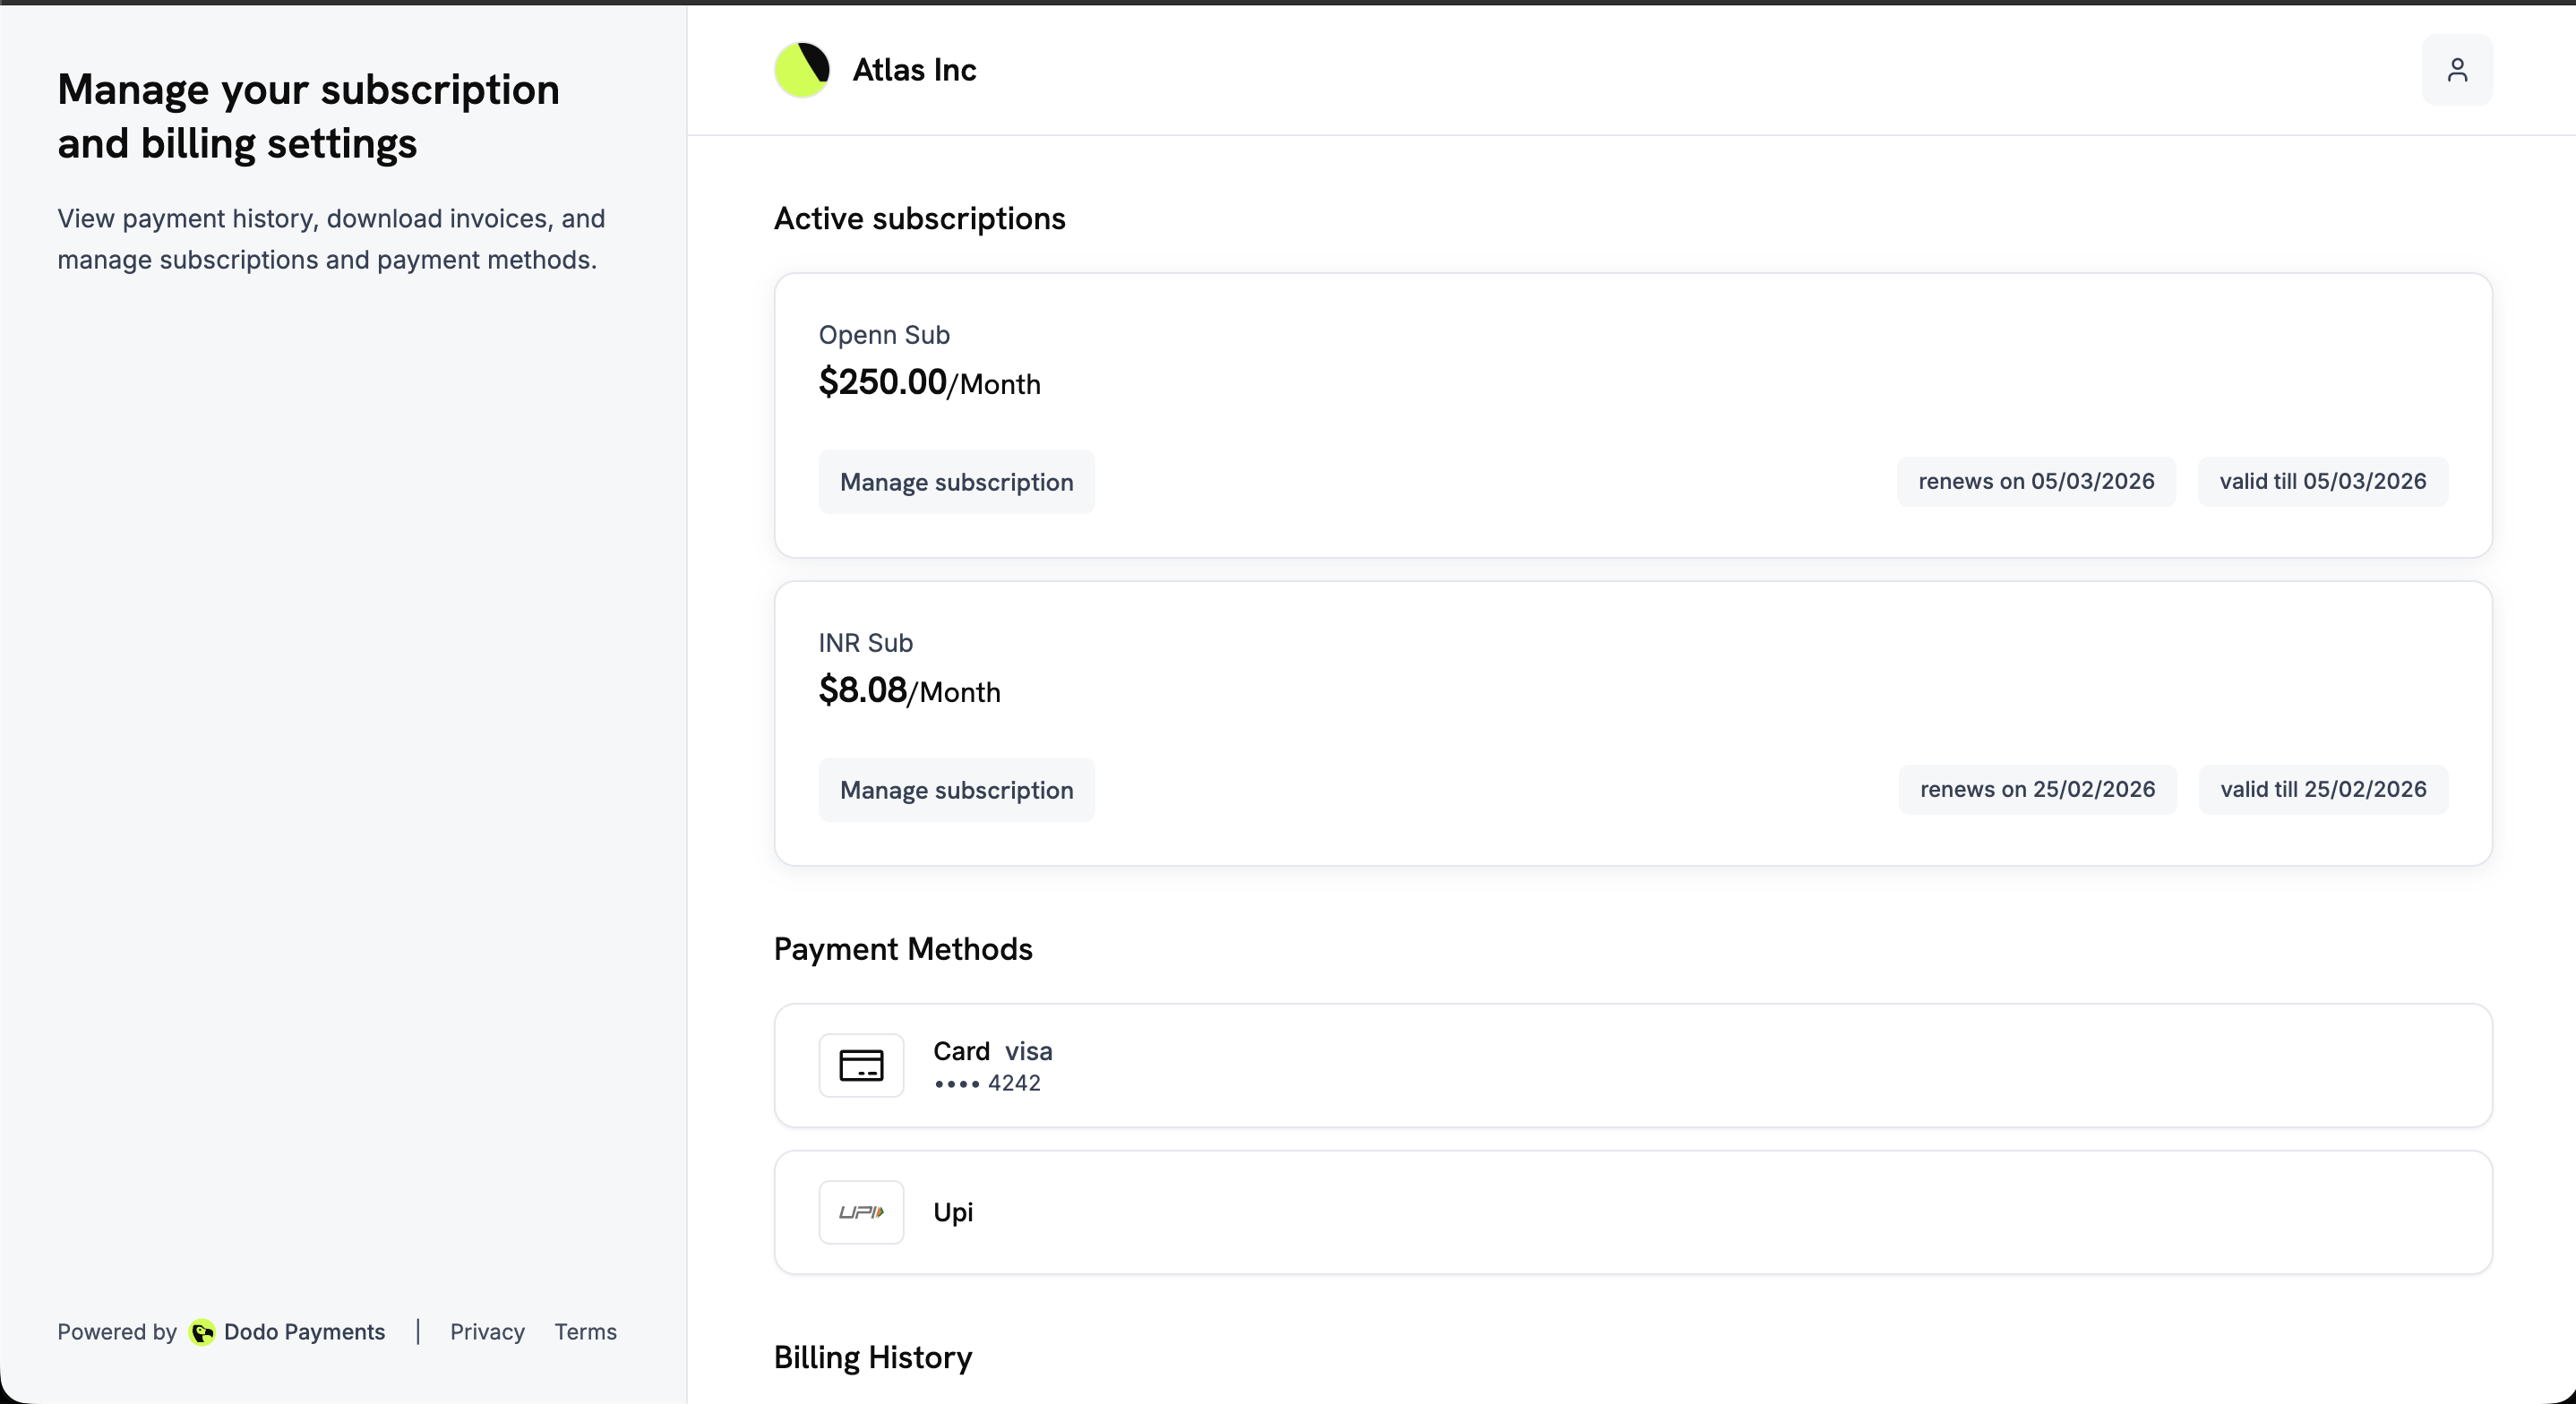Screen dimensions: 2576x1404
Task: Click the card icon next to visa 4242
Action: (861, 1065)
